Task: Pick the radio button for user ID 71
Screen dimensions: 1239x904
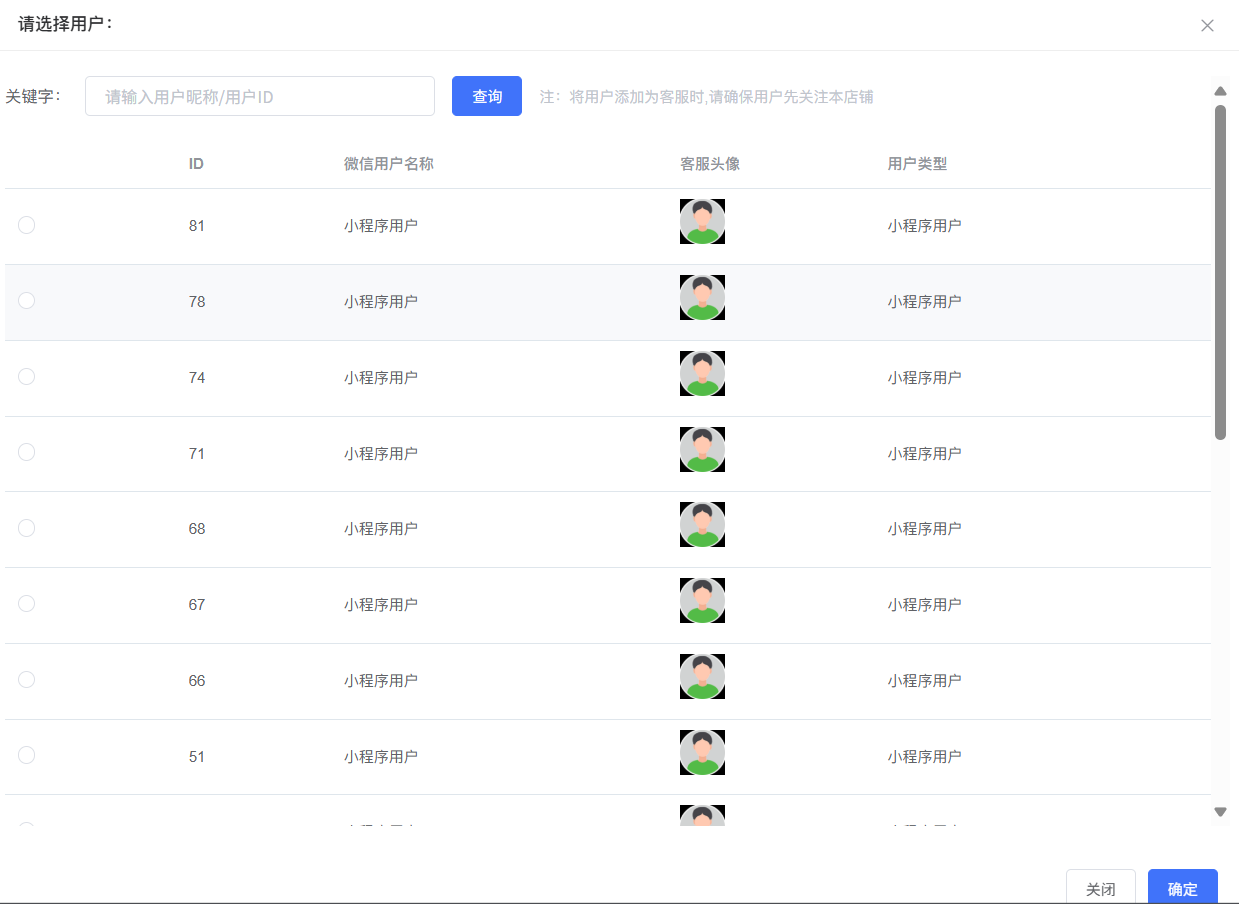Action: (x=26, y=453)
